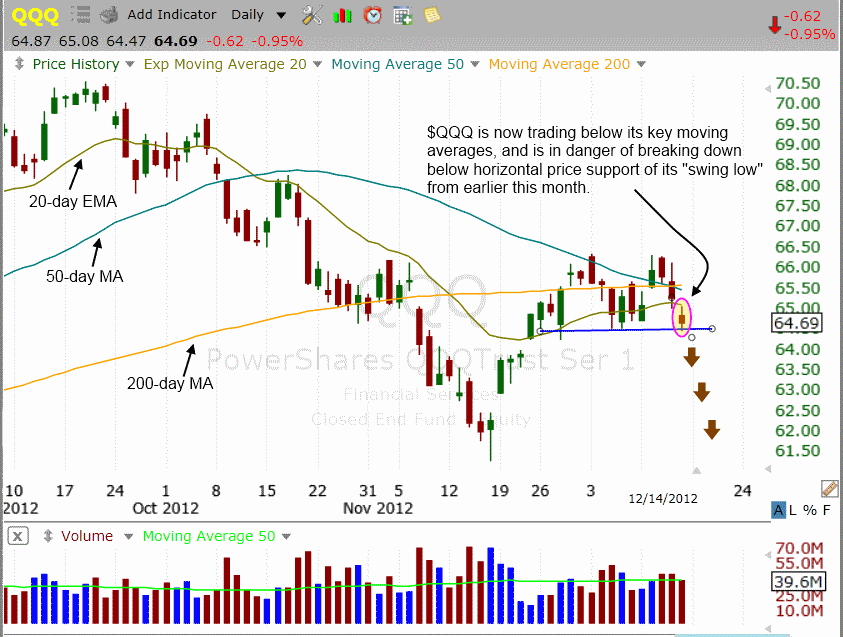Click the -0.95% change in header row
The height and width of the screenshot is (637, 843).
click(277, 41)
